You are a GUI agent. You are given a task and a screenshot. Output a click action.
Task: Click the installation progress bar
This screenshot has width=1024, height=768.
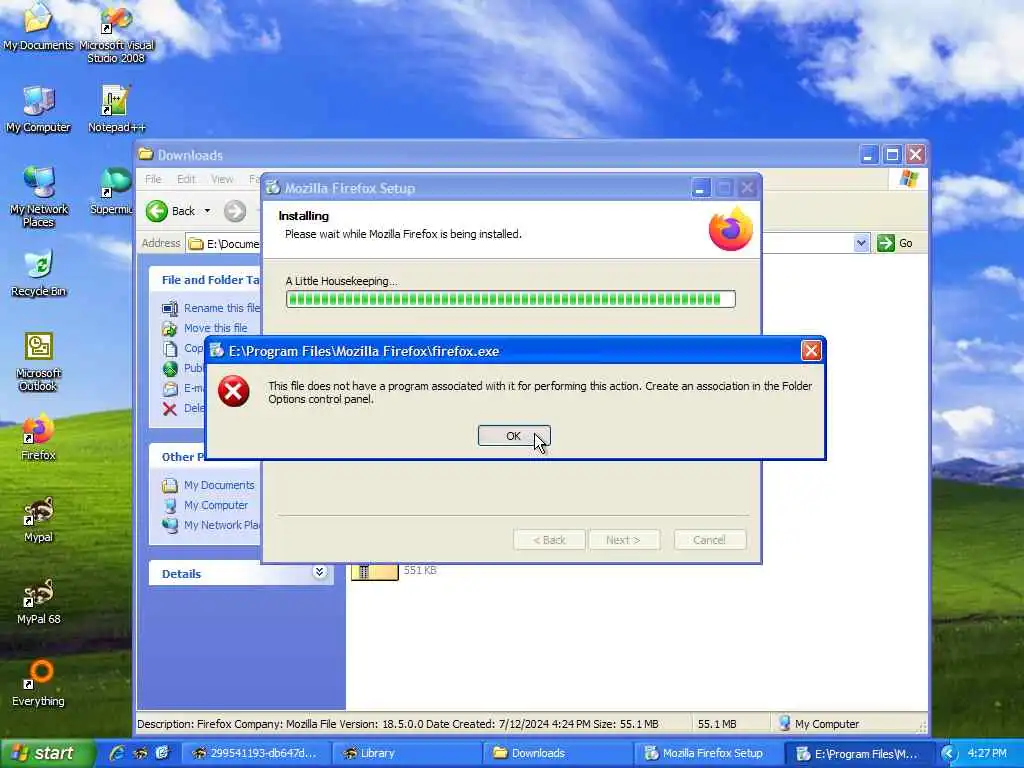click(x=511, y=299)
